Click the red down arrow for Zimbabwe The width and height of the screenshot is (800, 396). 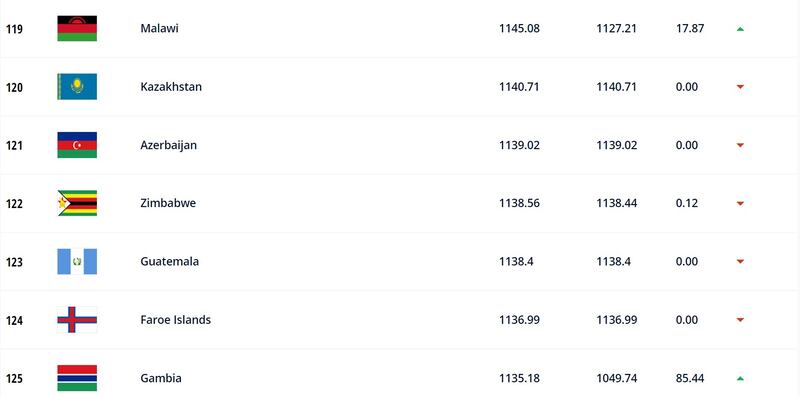pos(740,204)
